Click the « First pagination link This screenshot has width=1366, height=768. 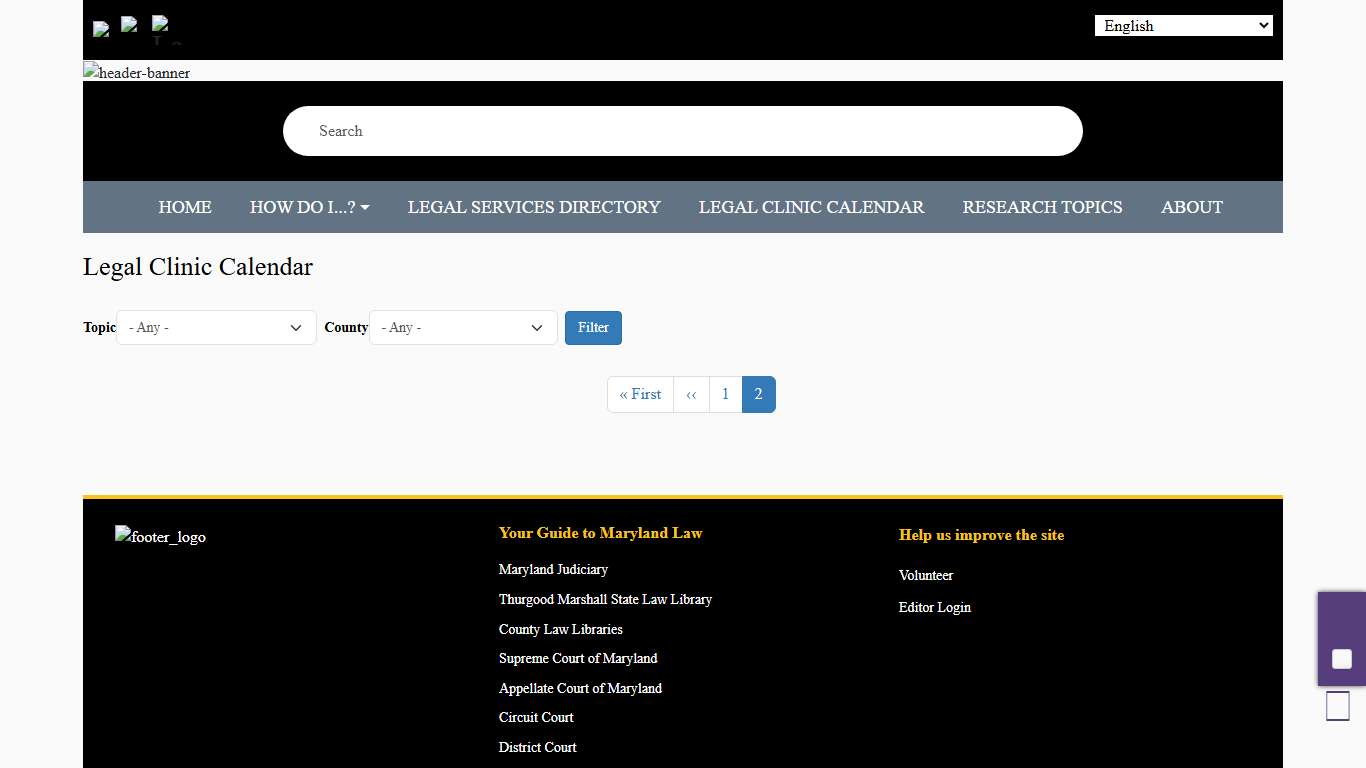pos(640,394)
